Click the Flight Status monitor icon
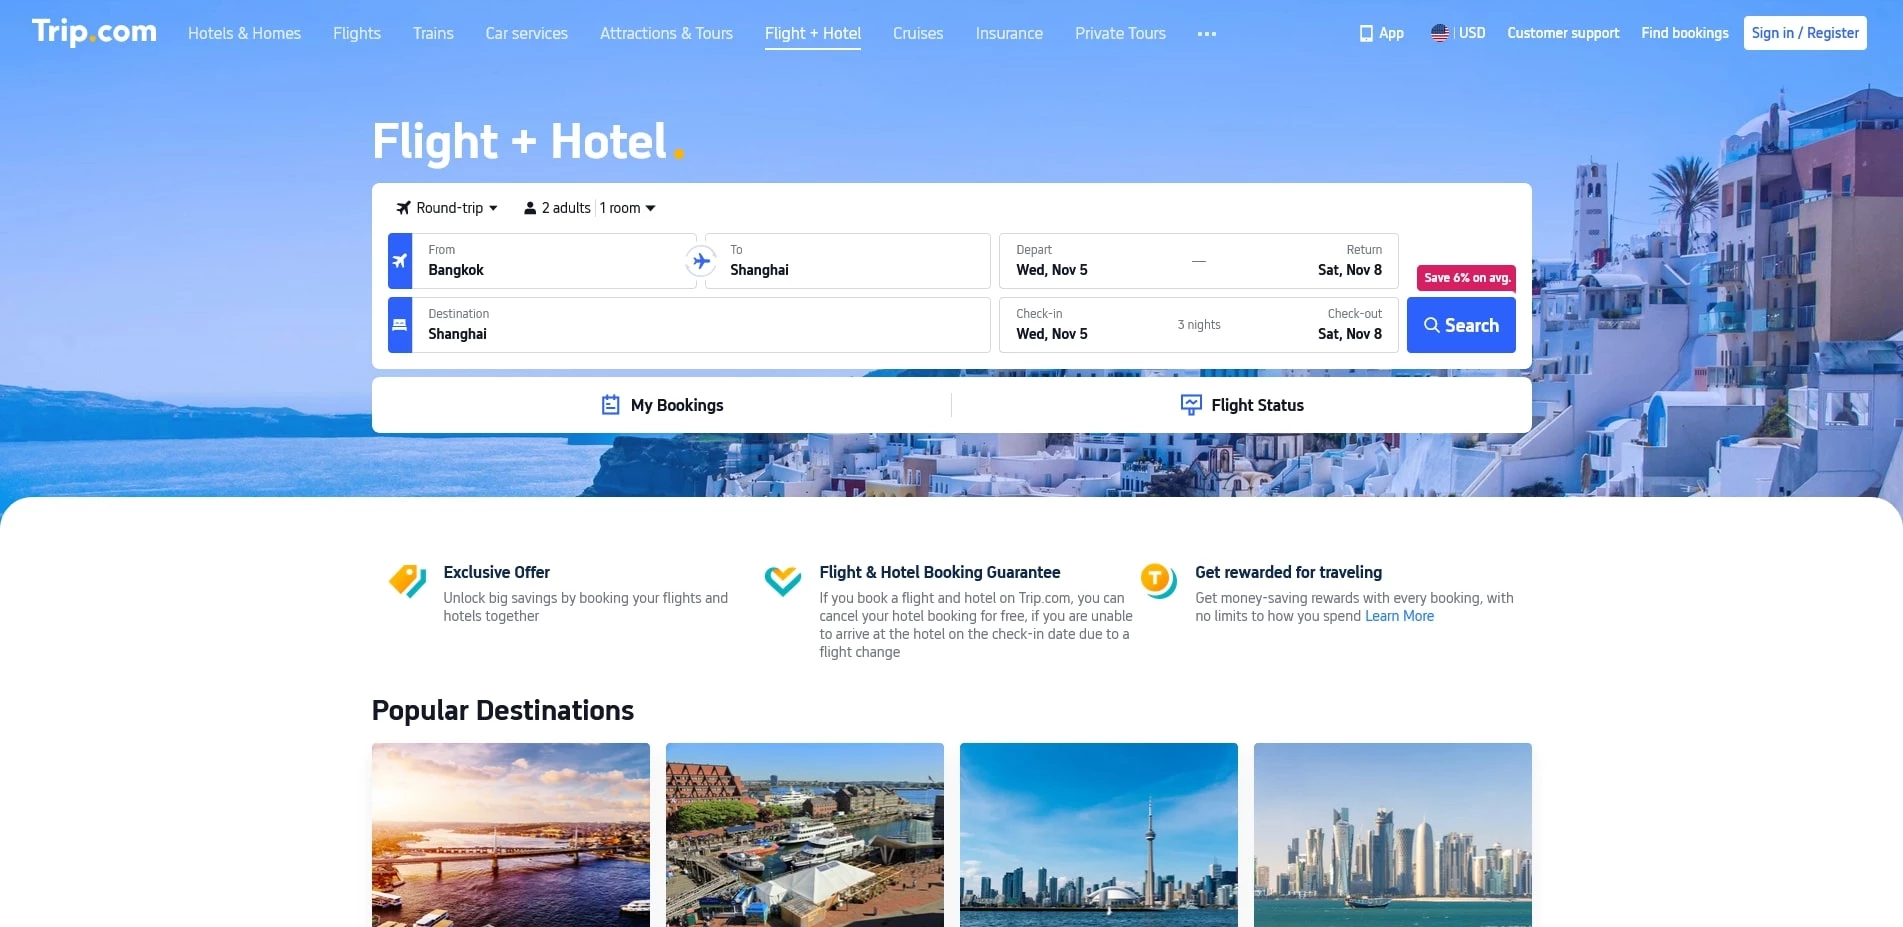The width and height of the screenshot is (1903, 927). pyautogui.click(x=1191, y=405)
